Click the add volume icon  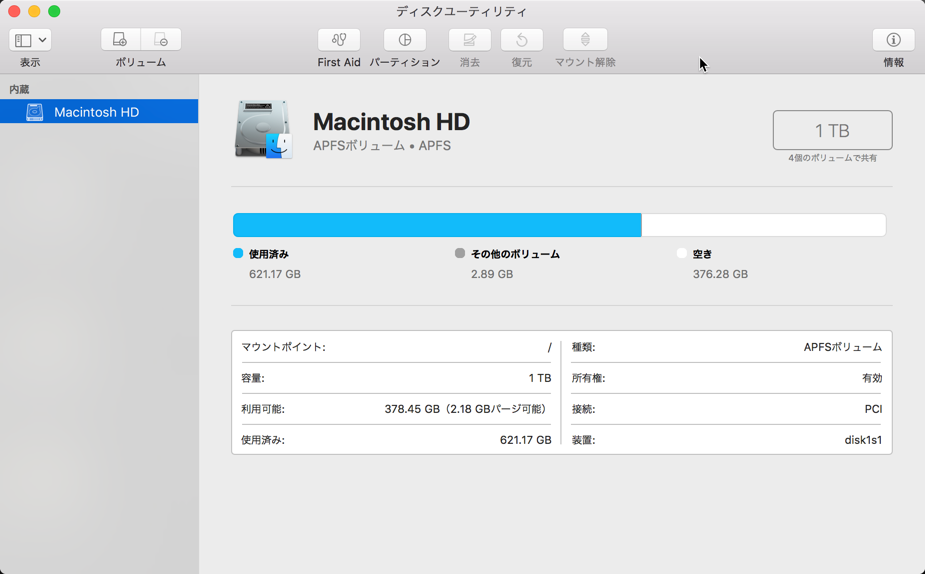[120, 40]
